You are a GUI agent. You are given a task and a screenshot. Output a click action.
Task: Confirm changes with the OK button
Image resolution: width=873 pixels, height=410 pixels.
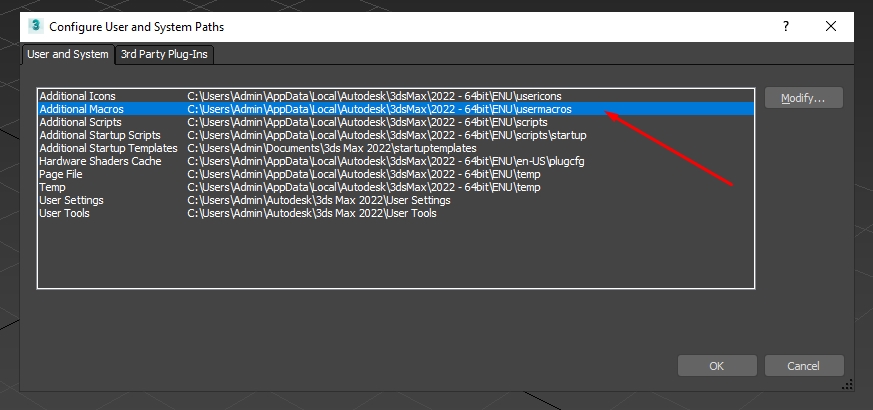click(716, 366)
